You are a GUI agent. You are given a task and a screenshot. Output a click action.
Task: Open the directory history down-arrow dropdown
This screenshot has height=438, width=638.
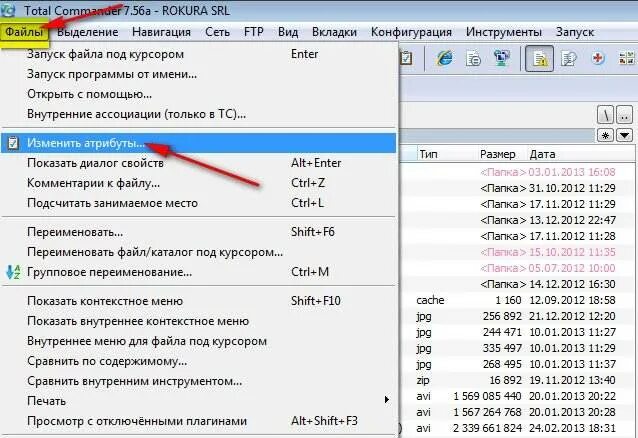click(625, 136)
